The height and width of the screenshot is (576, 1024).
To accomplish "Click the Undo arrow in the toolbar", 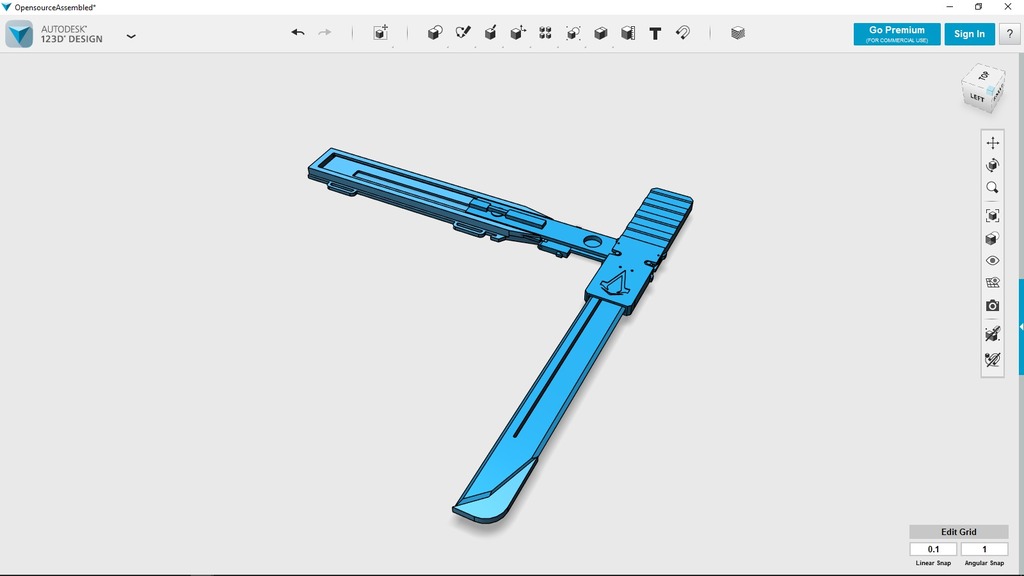I will pos(298,33).
